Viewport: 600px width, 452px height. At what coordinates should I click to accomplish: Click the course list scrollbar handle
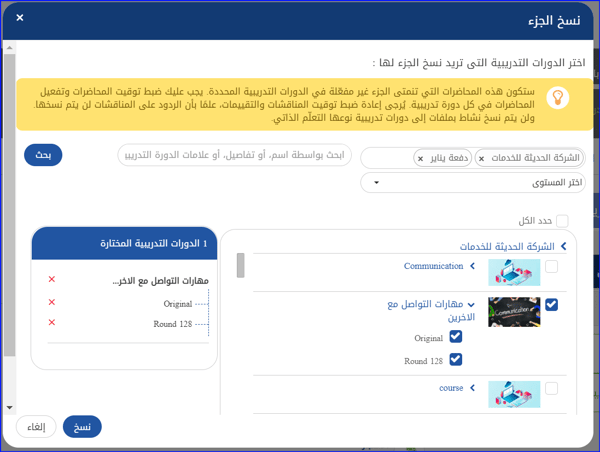pos(240,265)
